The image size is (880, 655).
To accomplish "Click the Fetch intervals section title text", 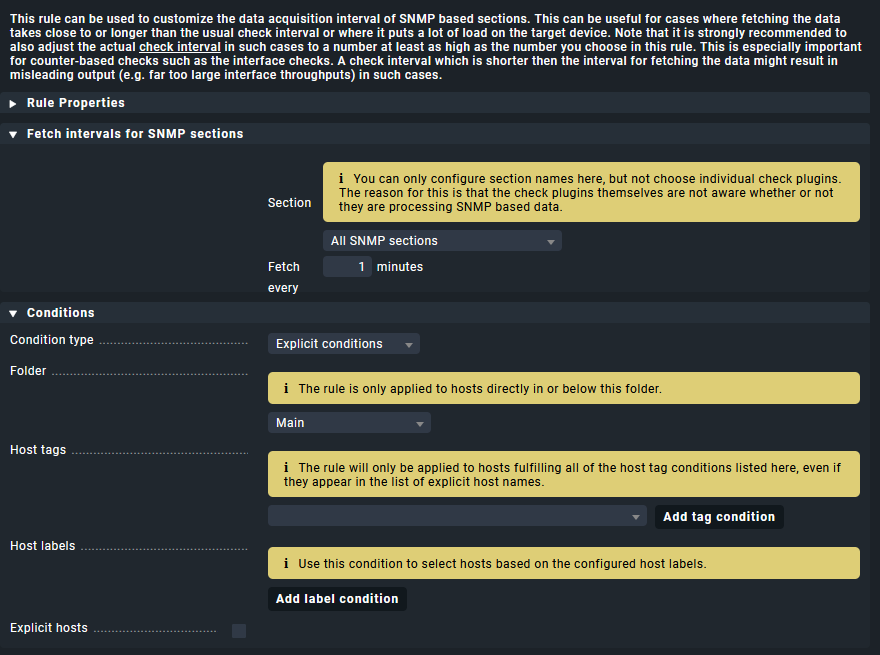I will (x=135, y=134).
